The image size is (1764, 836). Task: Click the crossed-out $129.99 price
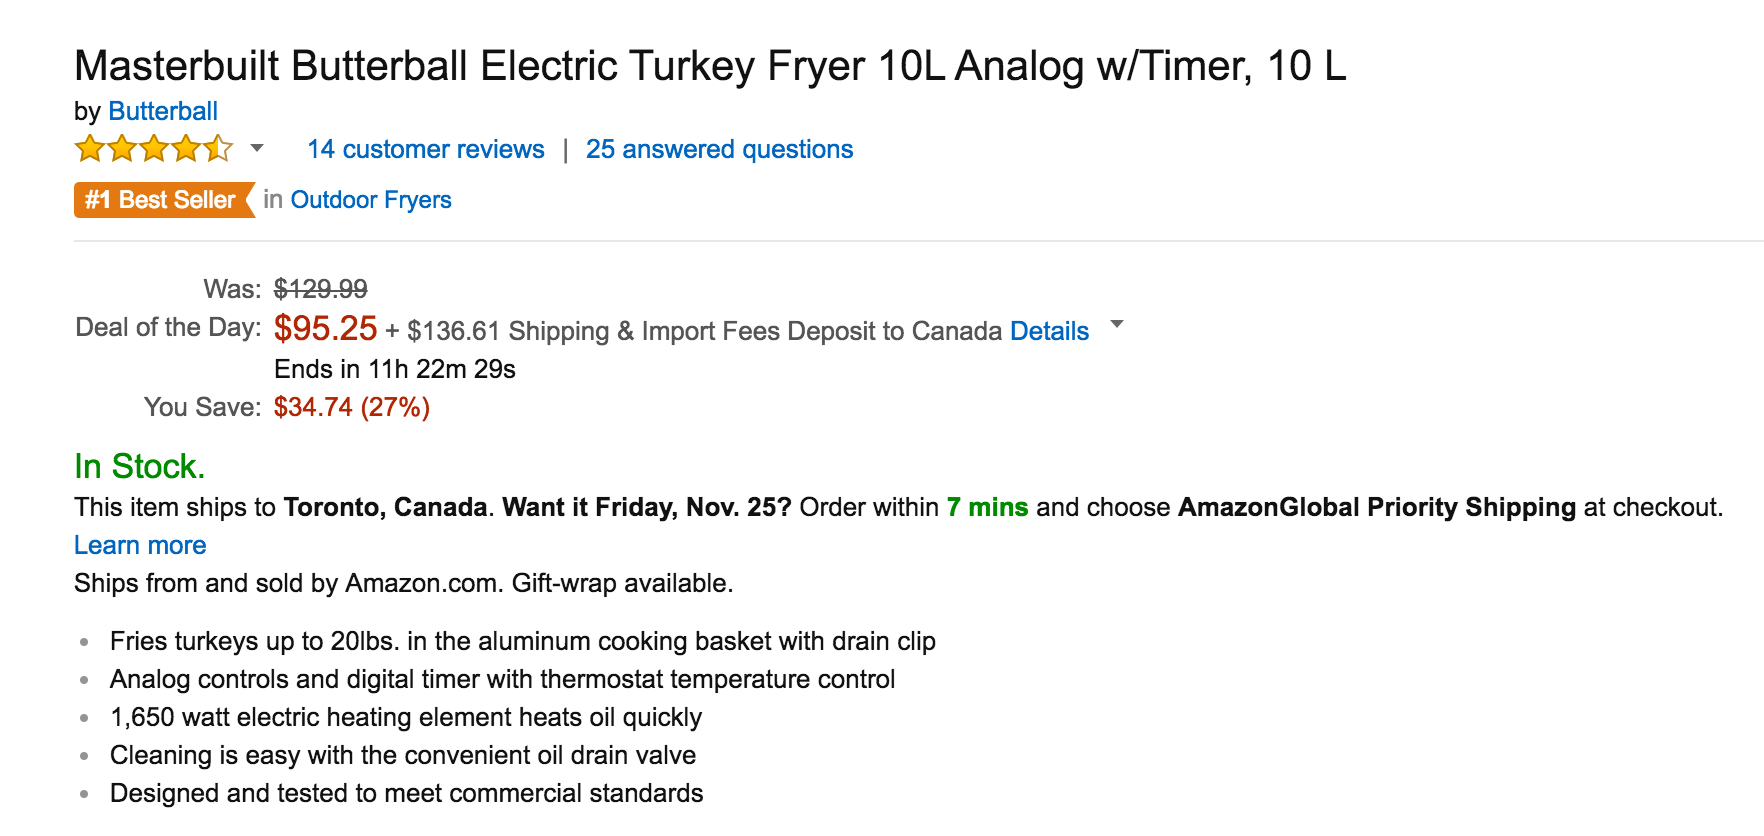click(320, 289)
